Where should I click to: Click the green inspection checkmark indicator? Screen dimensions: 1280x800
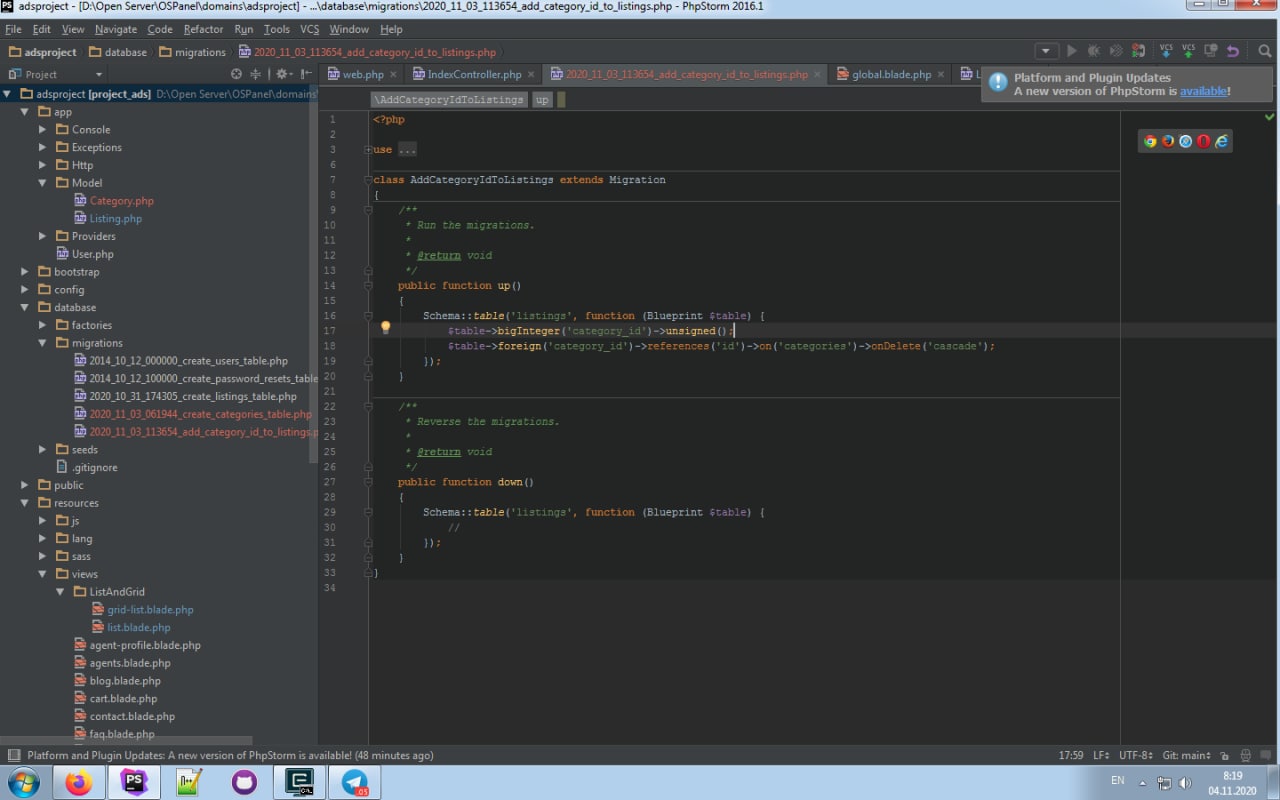[1271, 117]
